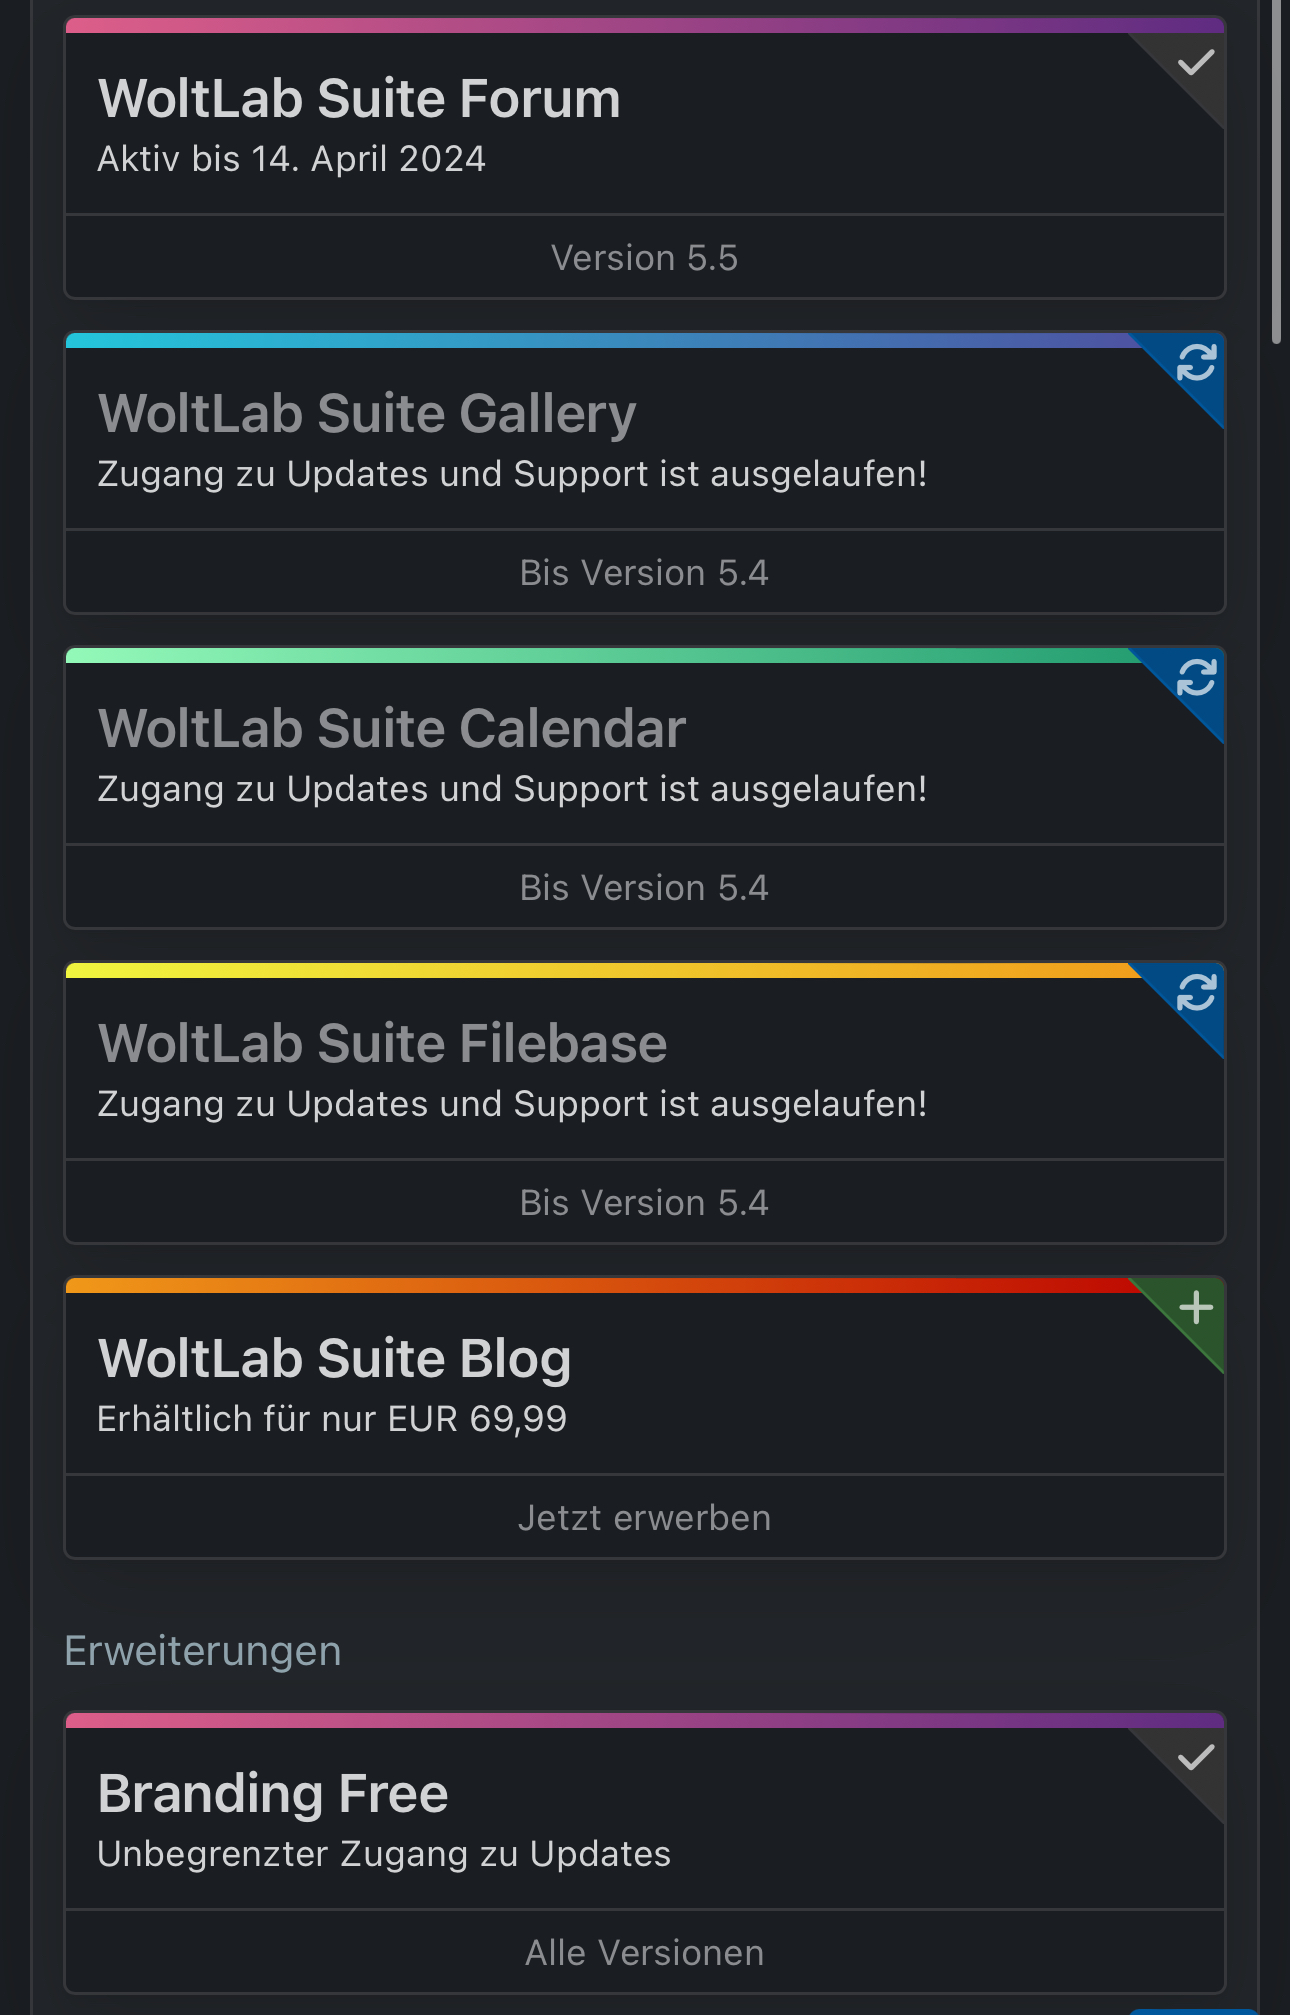The image size is (1290, 2015).
Task: Click the Forum "Version 5.5" footer
Action: tap(645, 258)
